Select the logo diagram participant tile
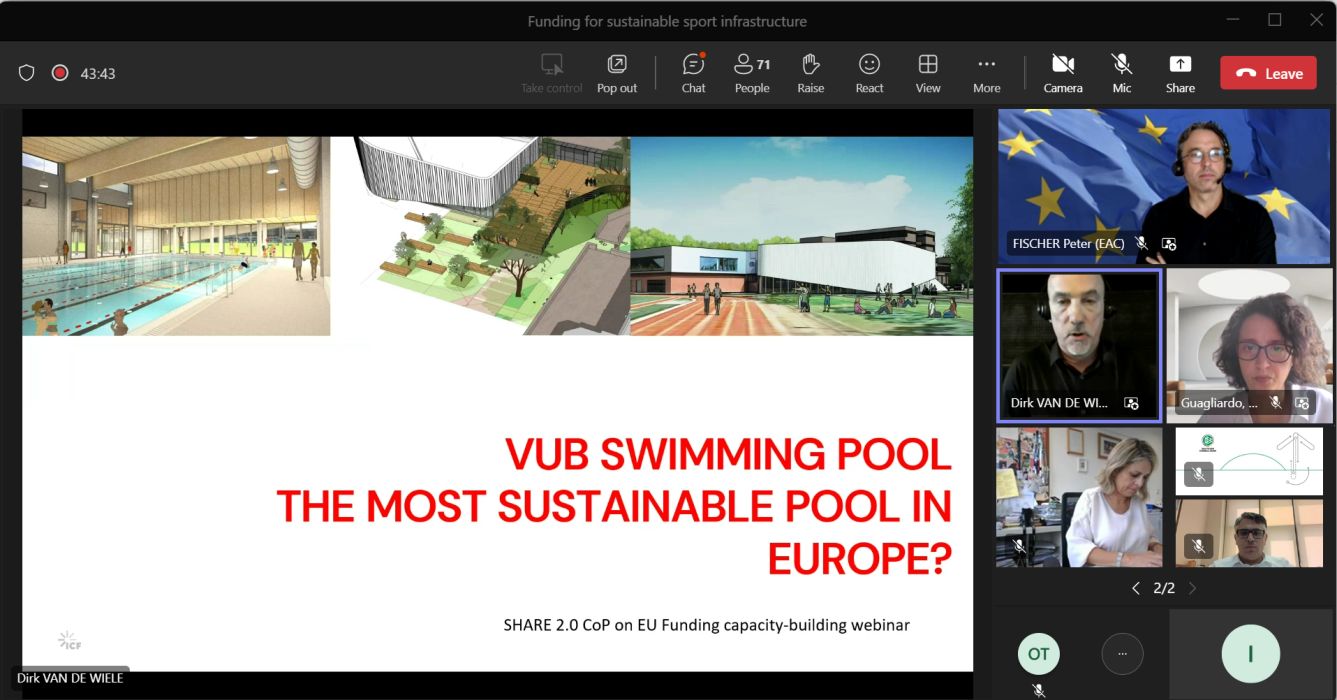The height and width of the screenshot is (700, 1337). coord(1249,461)
